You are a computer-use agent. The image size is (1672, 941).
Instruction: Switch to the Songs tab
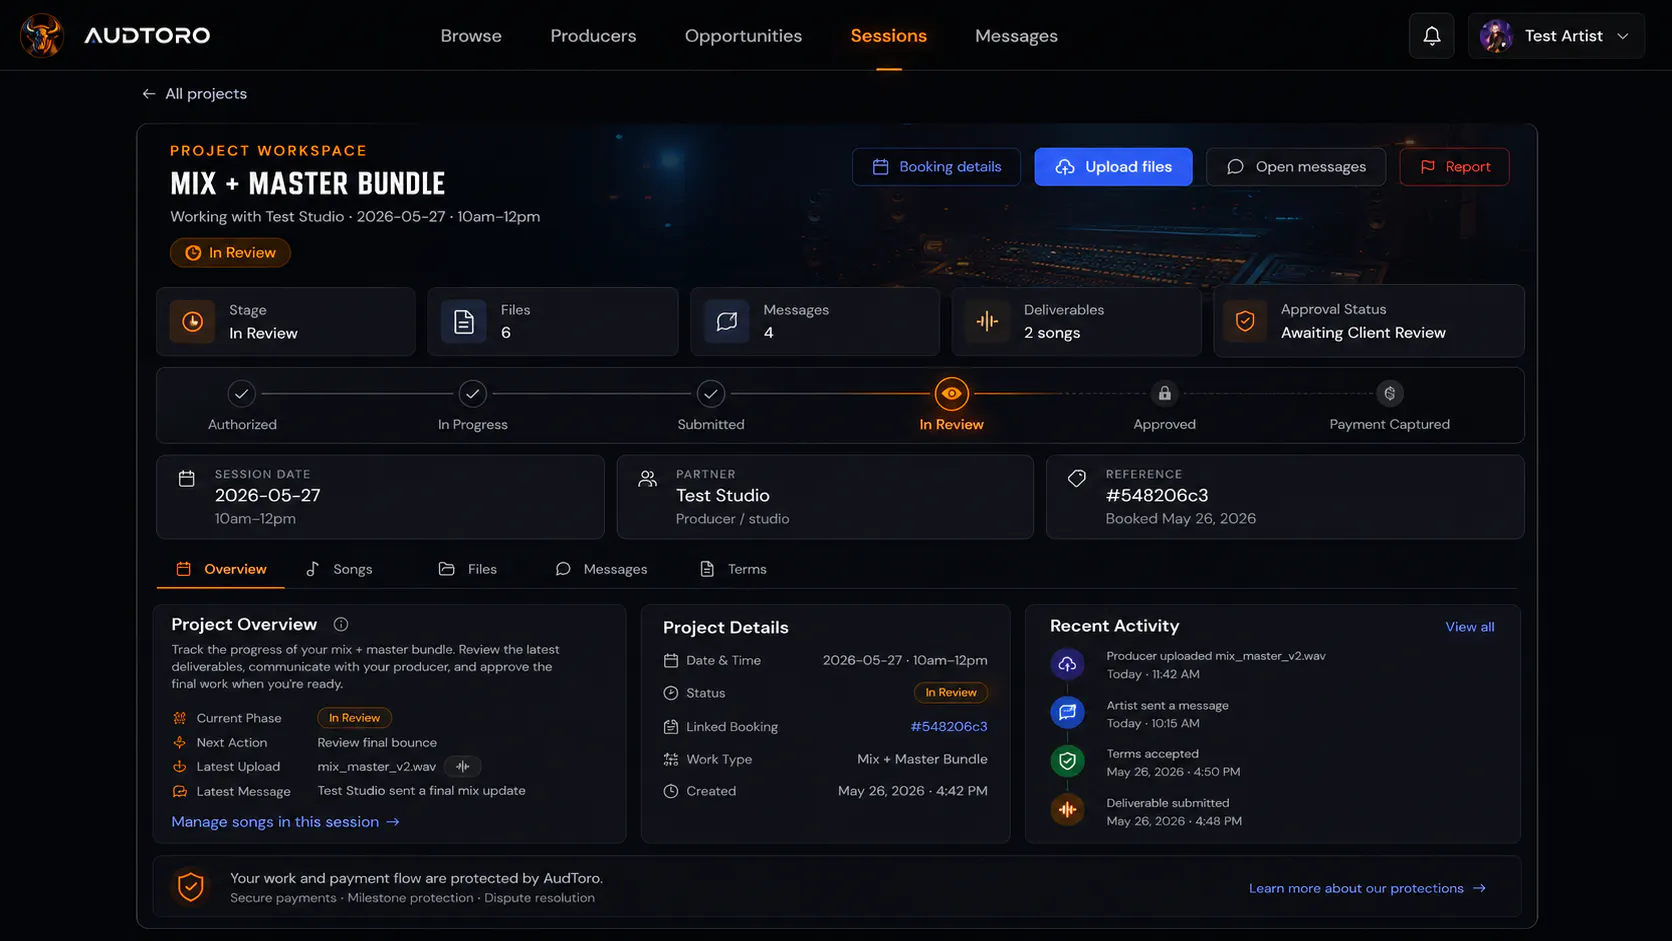[339, 569]
